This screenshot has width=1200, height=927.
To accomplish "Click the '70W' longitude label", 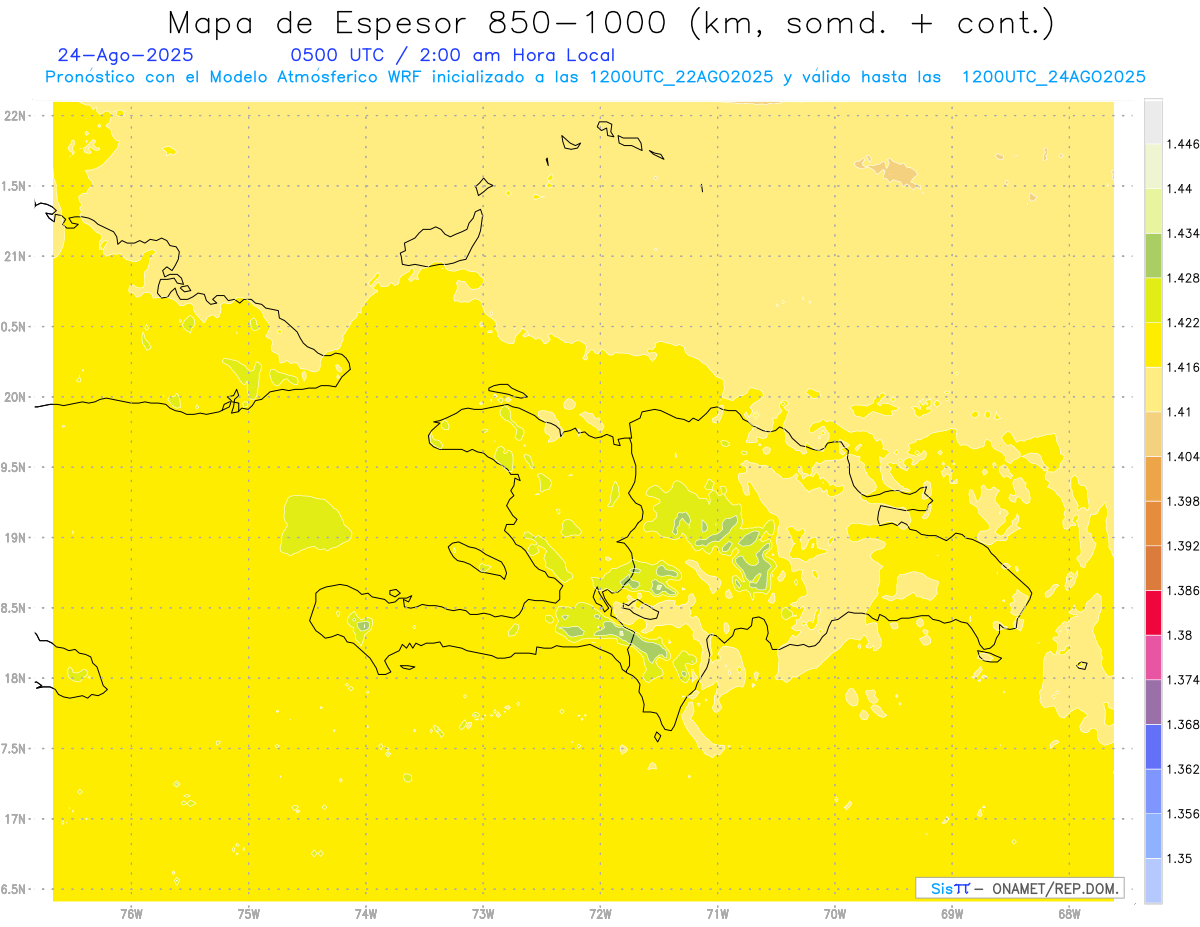I will click(835, 914).
